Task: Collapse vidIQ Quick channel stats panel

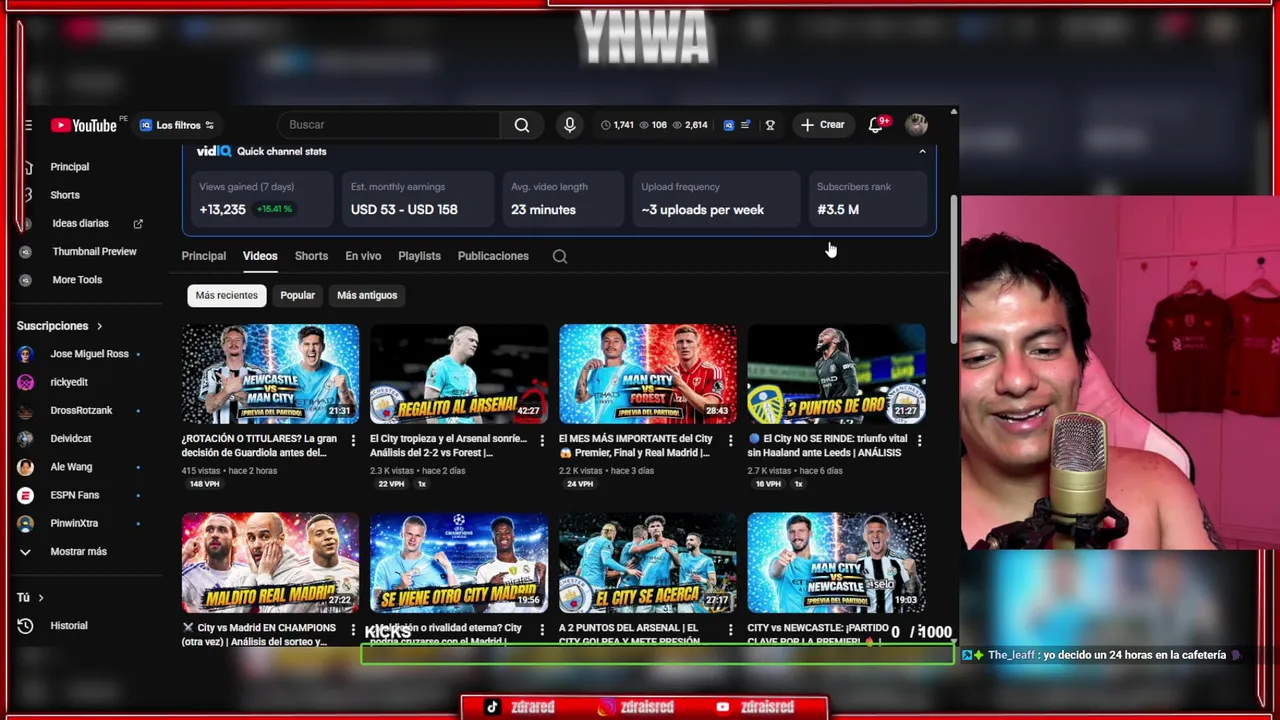Action: [x=922, y=151]
